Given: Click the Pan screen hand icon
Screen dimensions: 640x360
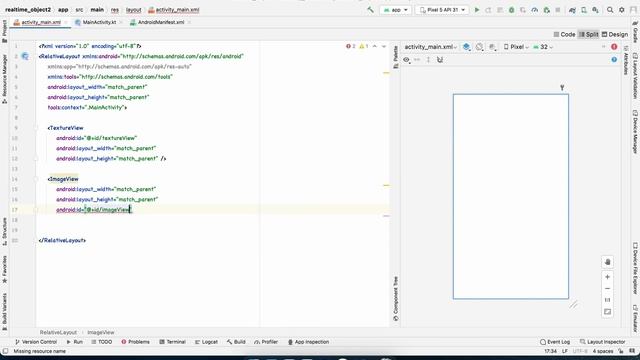Looking at the screenshot, I should [607, 262].
